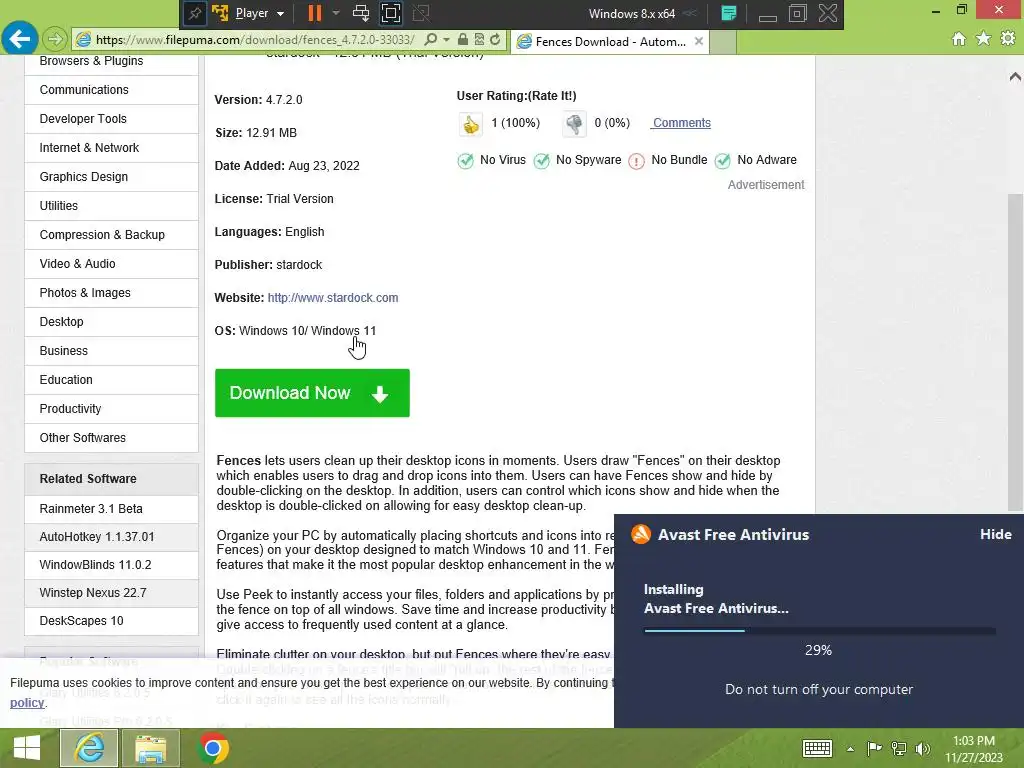Open the Internet & Network category

111,148
